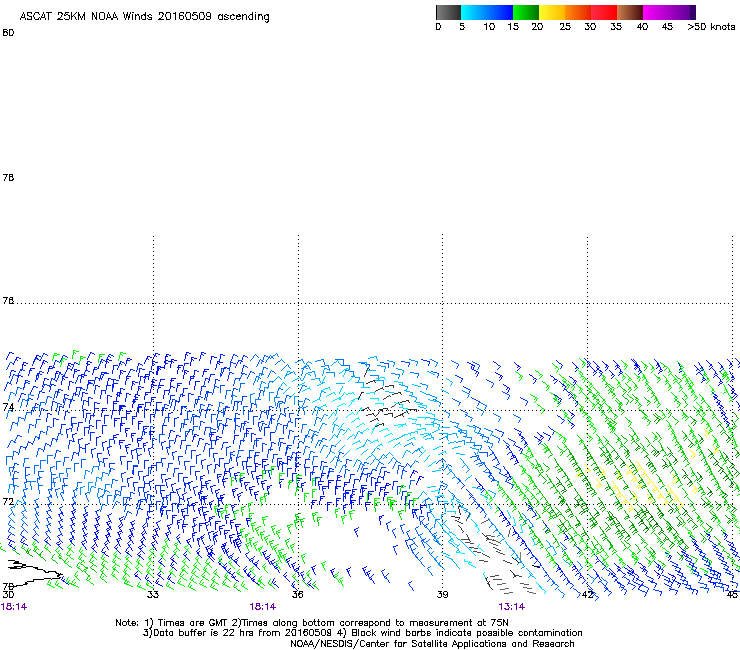Pick the cyan-to-blue 5-15 knots legend segment

(x=487, y=12)
